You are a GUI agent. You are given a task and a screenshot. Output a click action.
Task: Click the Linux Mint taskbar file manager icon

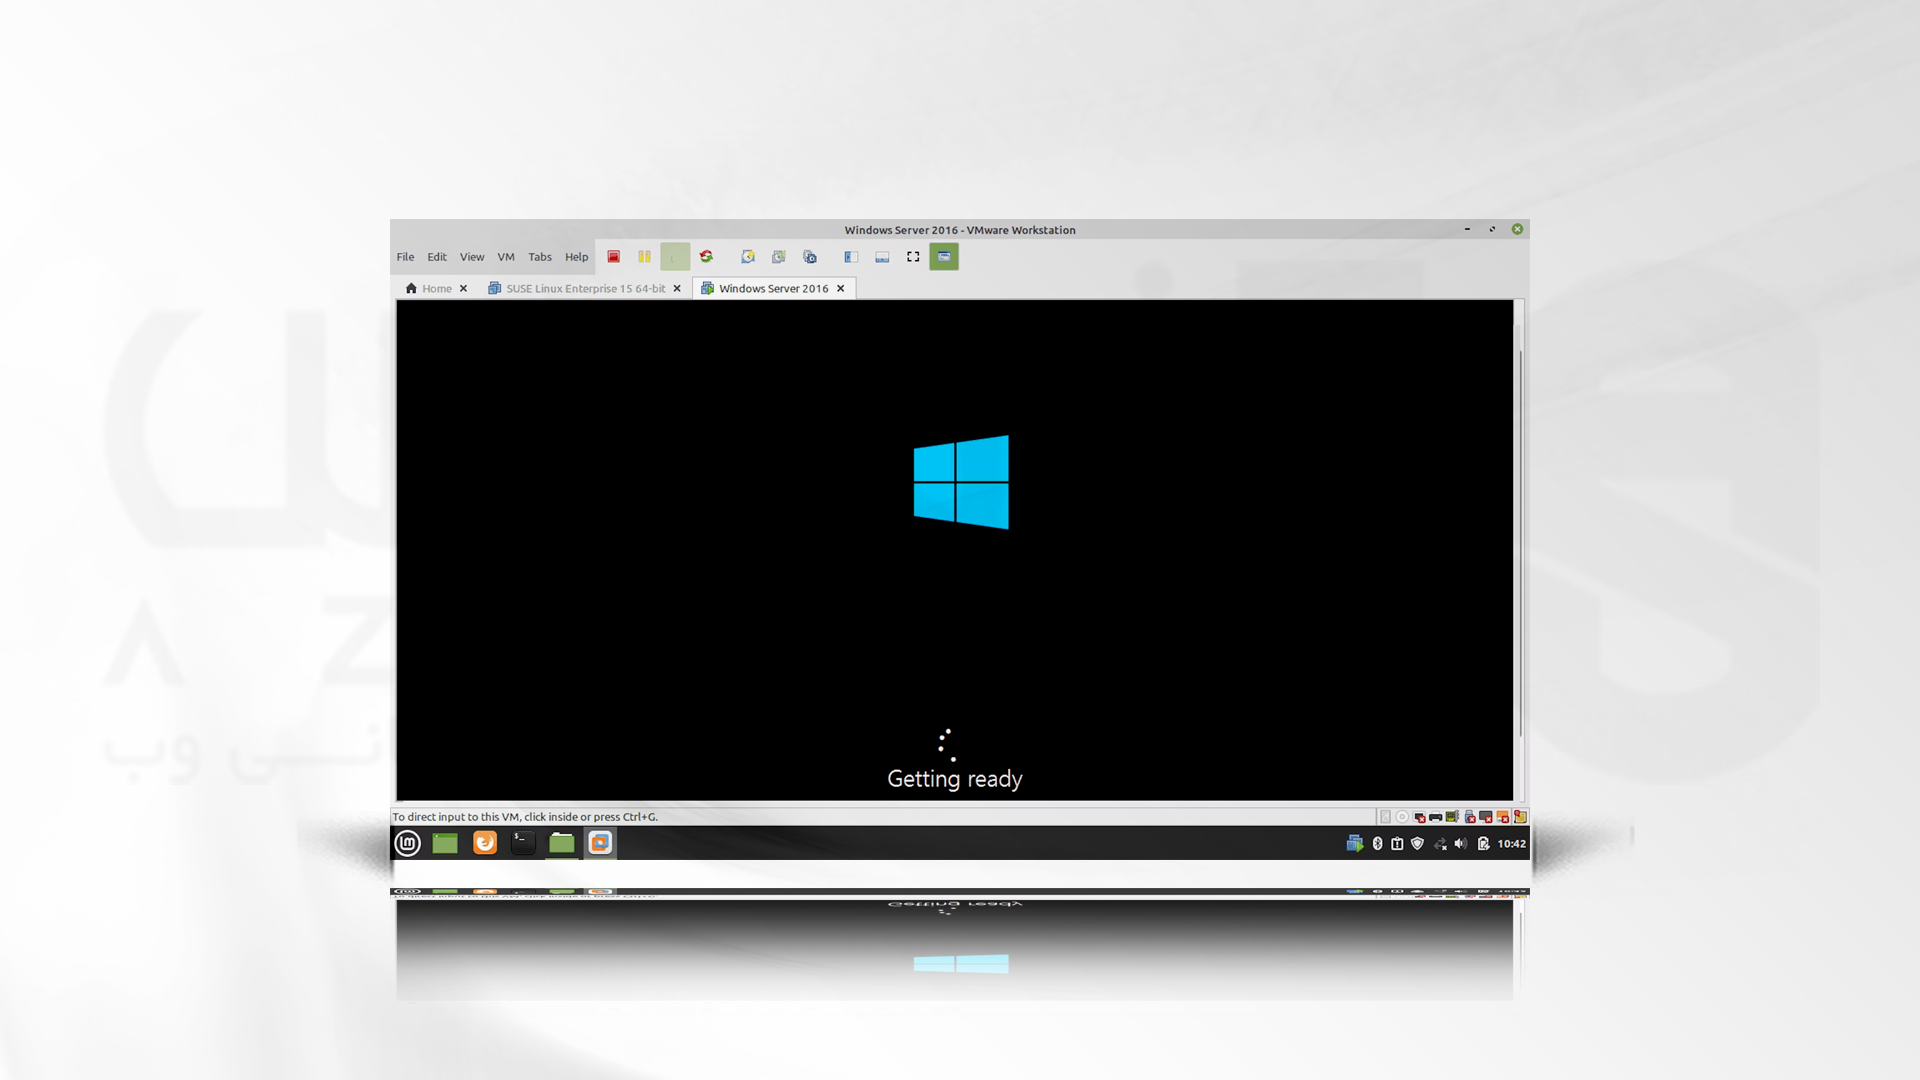[560, 843]
